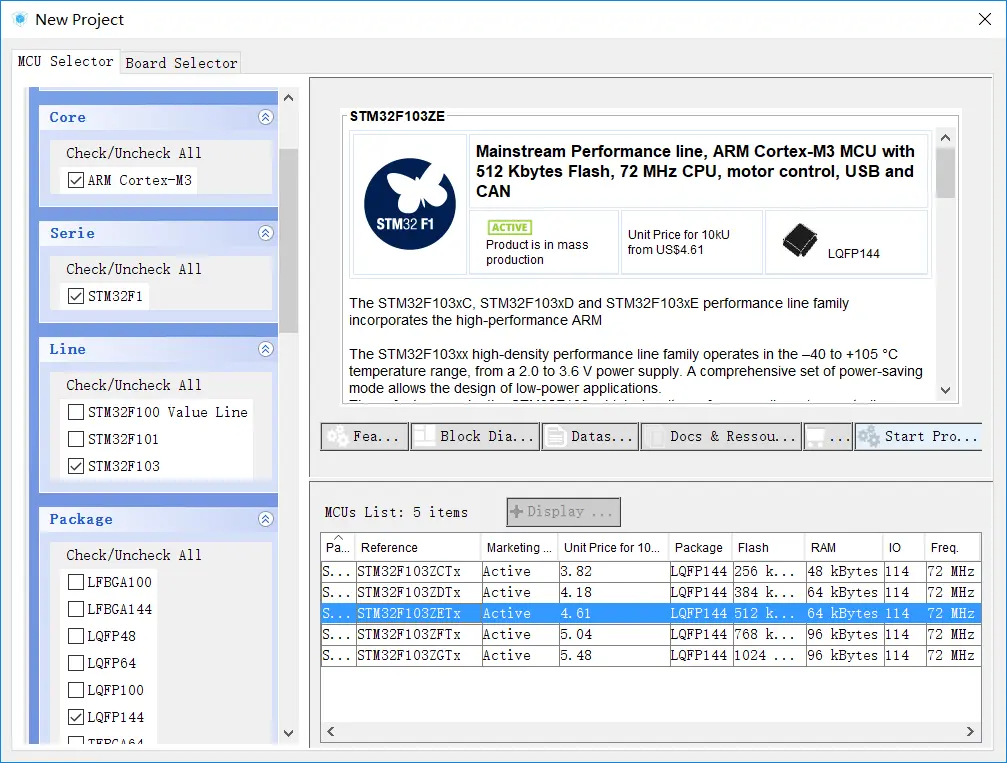Switch to the Board Selector tab
The width and height of the screenshot is (1007, 763).
coord(181,63)
